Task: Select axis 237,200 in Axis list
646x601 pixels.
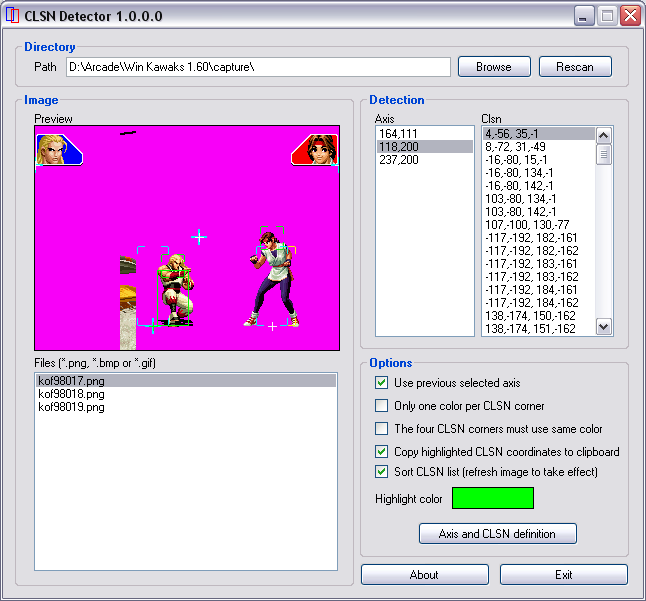Action: point(399,160)
